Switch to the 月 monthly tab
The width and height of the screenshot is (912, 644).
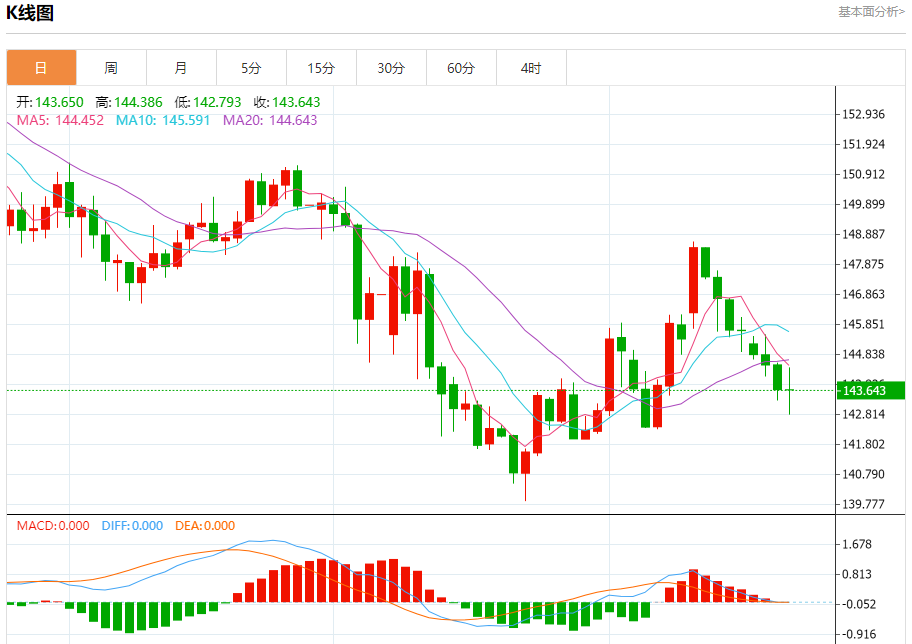(x=181, y=67)
